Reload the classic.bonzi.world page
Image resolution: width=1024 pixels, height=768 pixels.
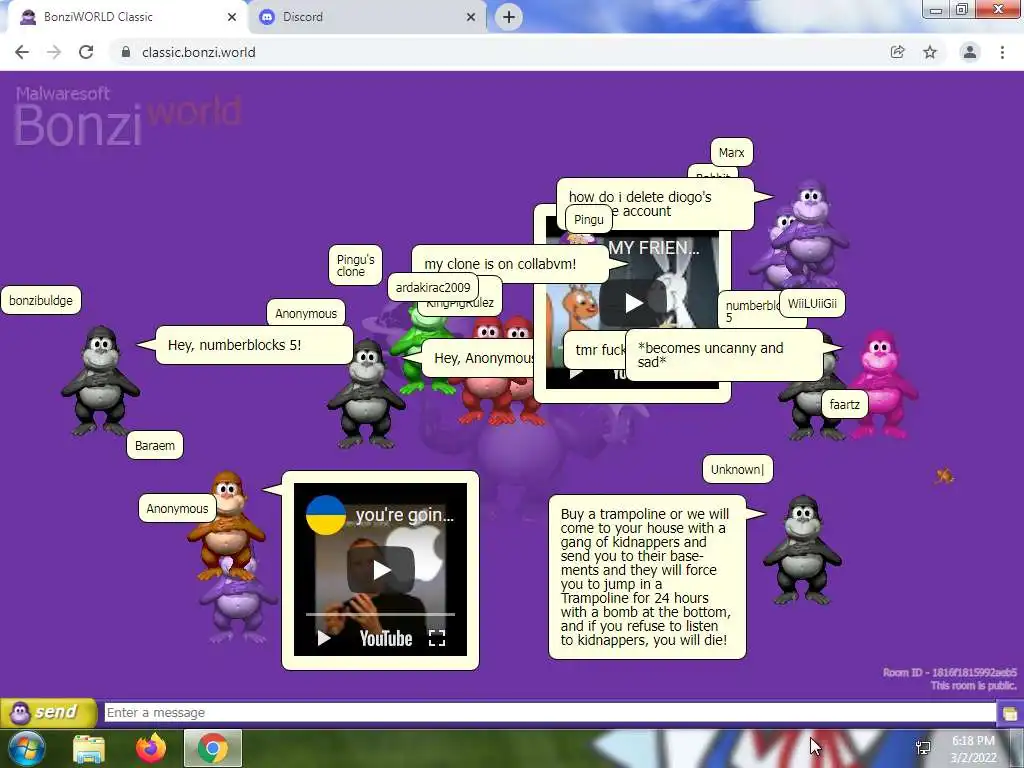(x=86, y=52)
